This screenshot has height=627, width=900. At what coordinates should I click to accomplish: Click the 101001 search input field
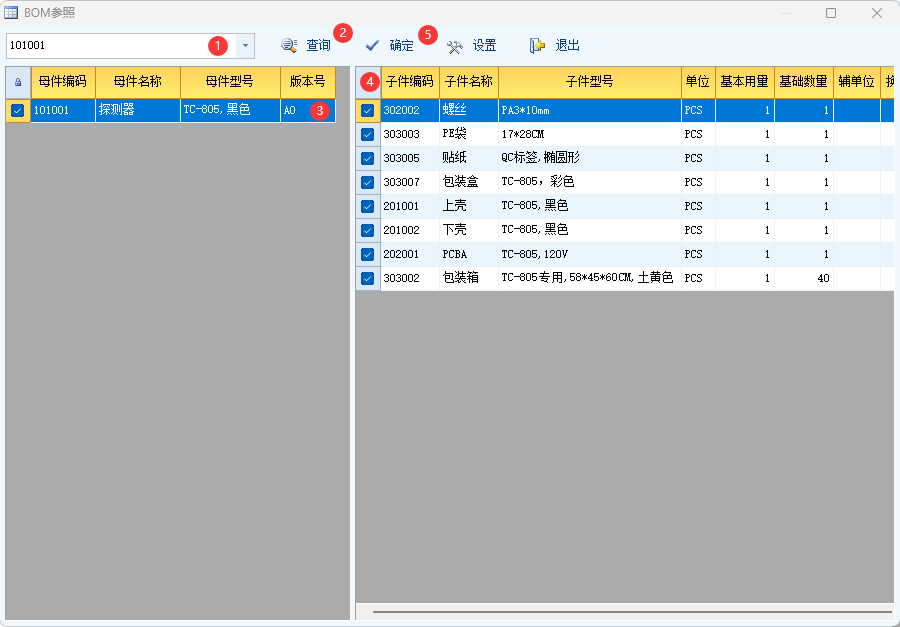[121, 45]
